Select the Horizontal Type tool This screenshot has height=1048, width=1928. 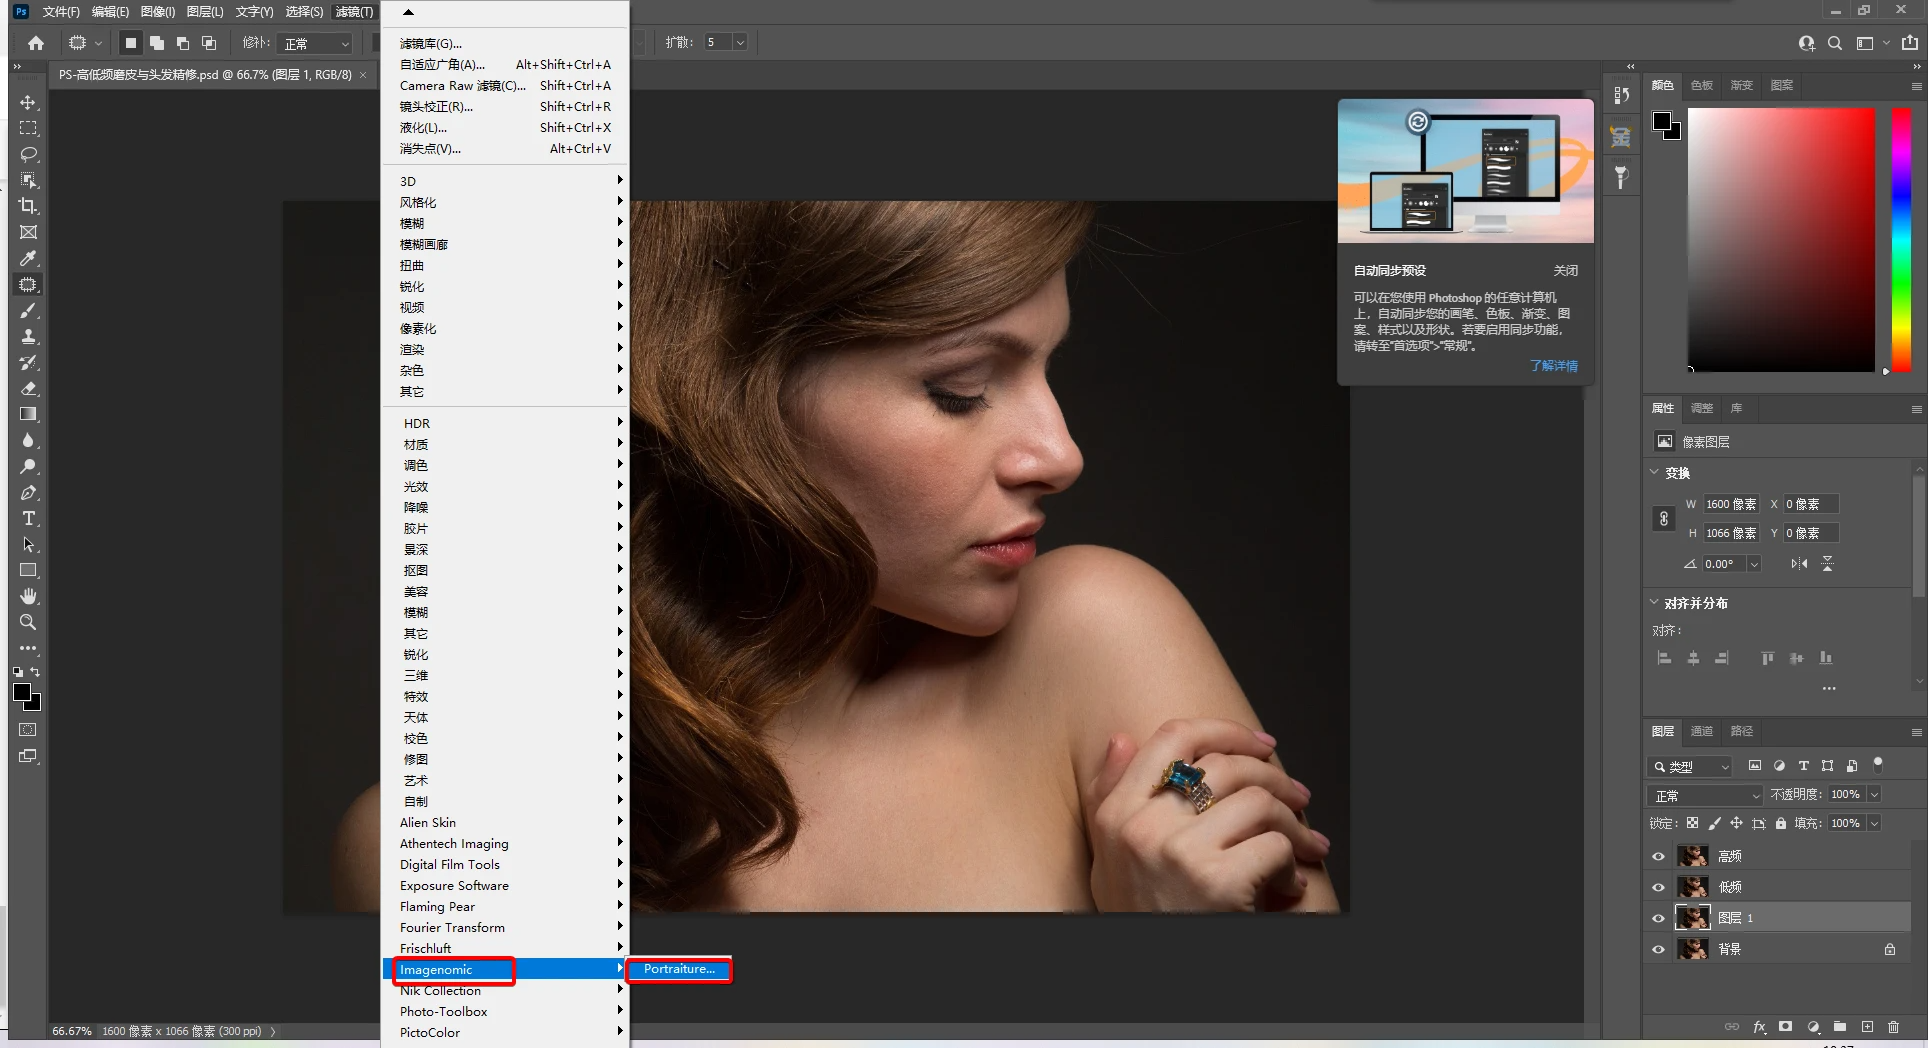[x=28, y=518]
